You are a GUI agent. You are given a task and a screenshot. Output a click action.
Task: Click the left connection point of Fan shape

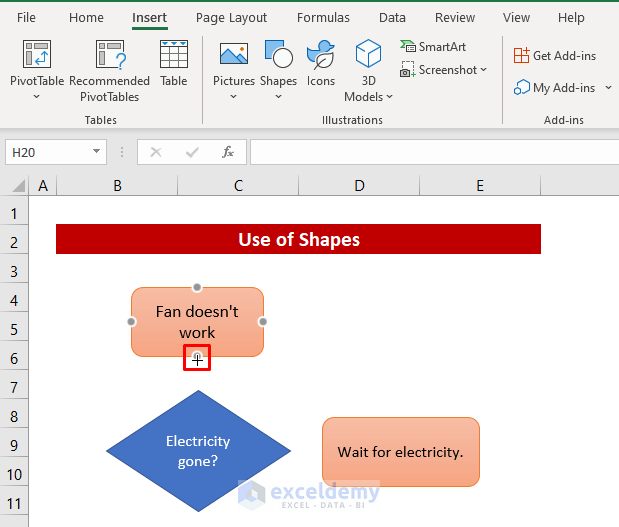click(131, 322)
